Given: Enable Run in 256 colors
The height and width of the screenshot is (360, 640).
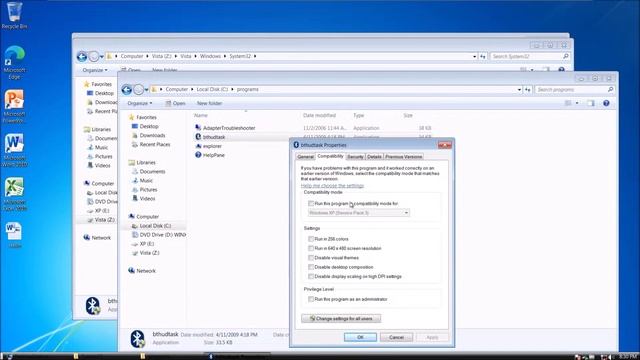Looking at the screenshot, I should [x=311, y=239].
